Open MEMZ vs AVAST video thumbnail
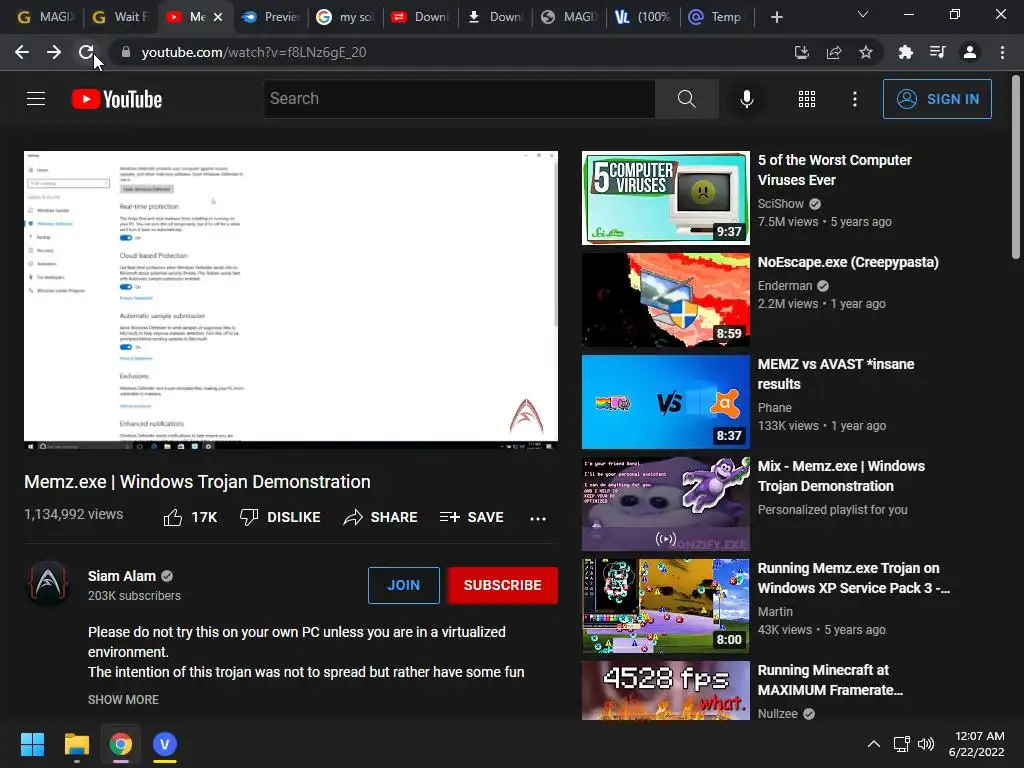Image resolution: width=1024 pixels, height=768 pixels. 665,402
